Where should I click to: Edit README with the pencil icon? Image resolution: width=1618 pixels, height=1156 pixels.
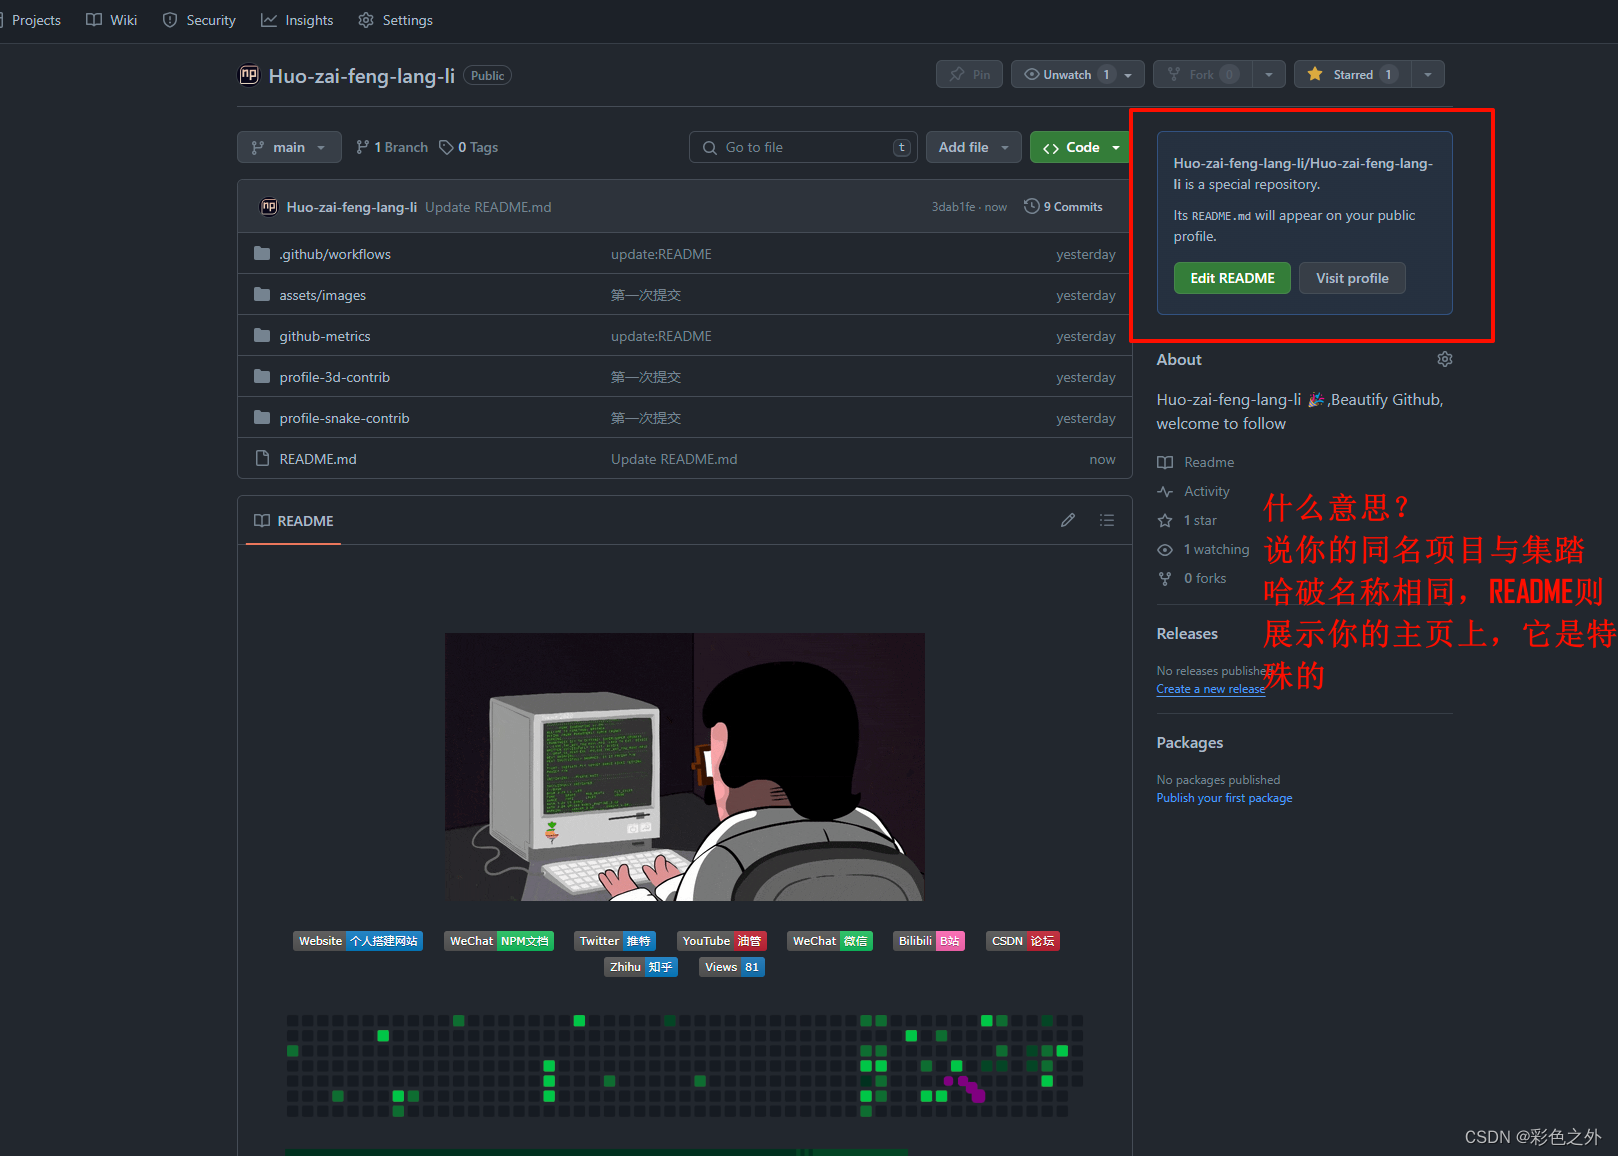[x=1068, y=520]
